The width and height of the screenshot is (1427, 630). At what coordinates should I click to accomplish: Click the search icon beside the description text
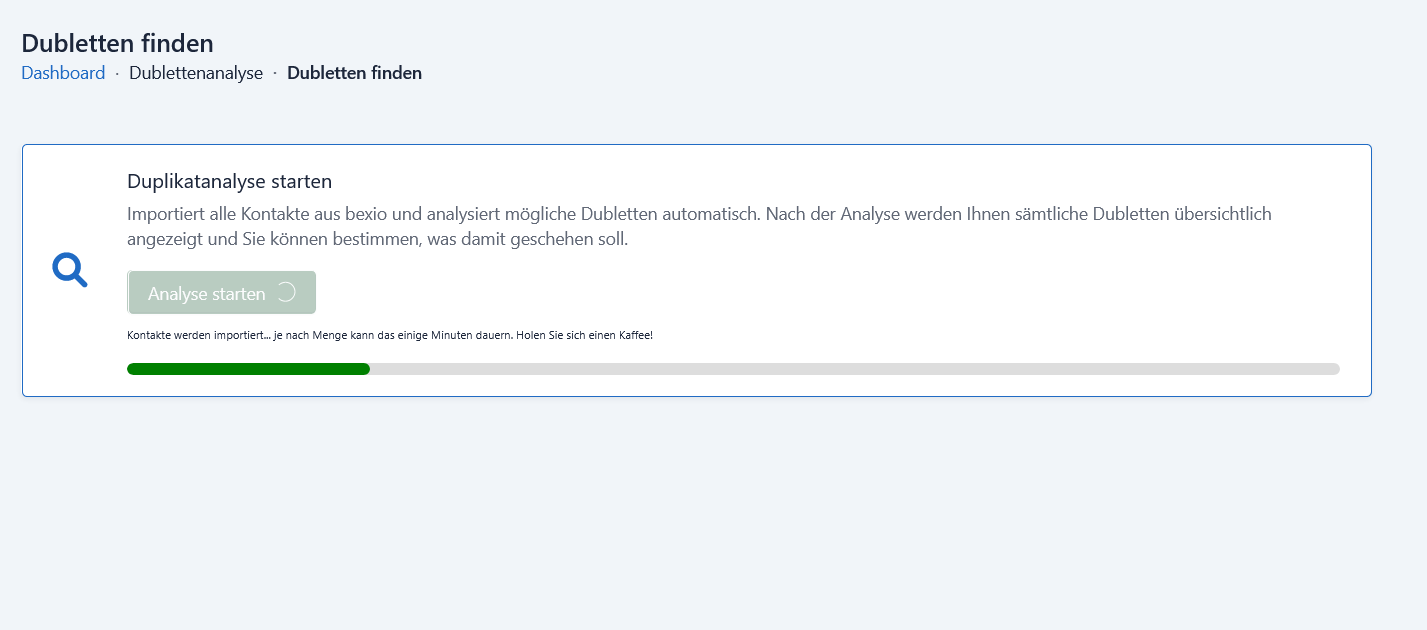coord(68,269)
